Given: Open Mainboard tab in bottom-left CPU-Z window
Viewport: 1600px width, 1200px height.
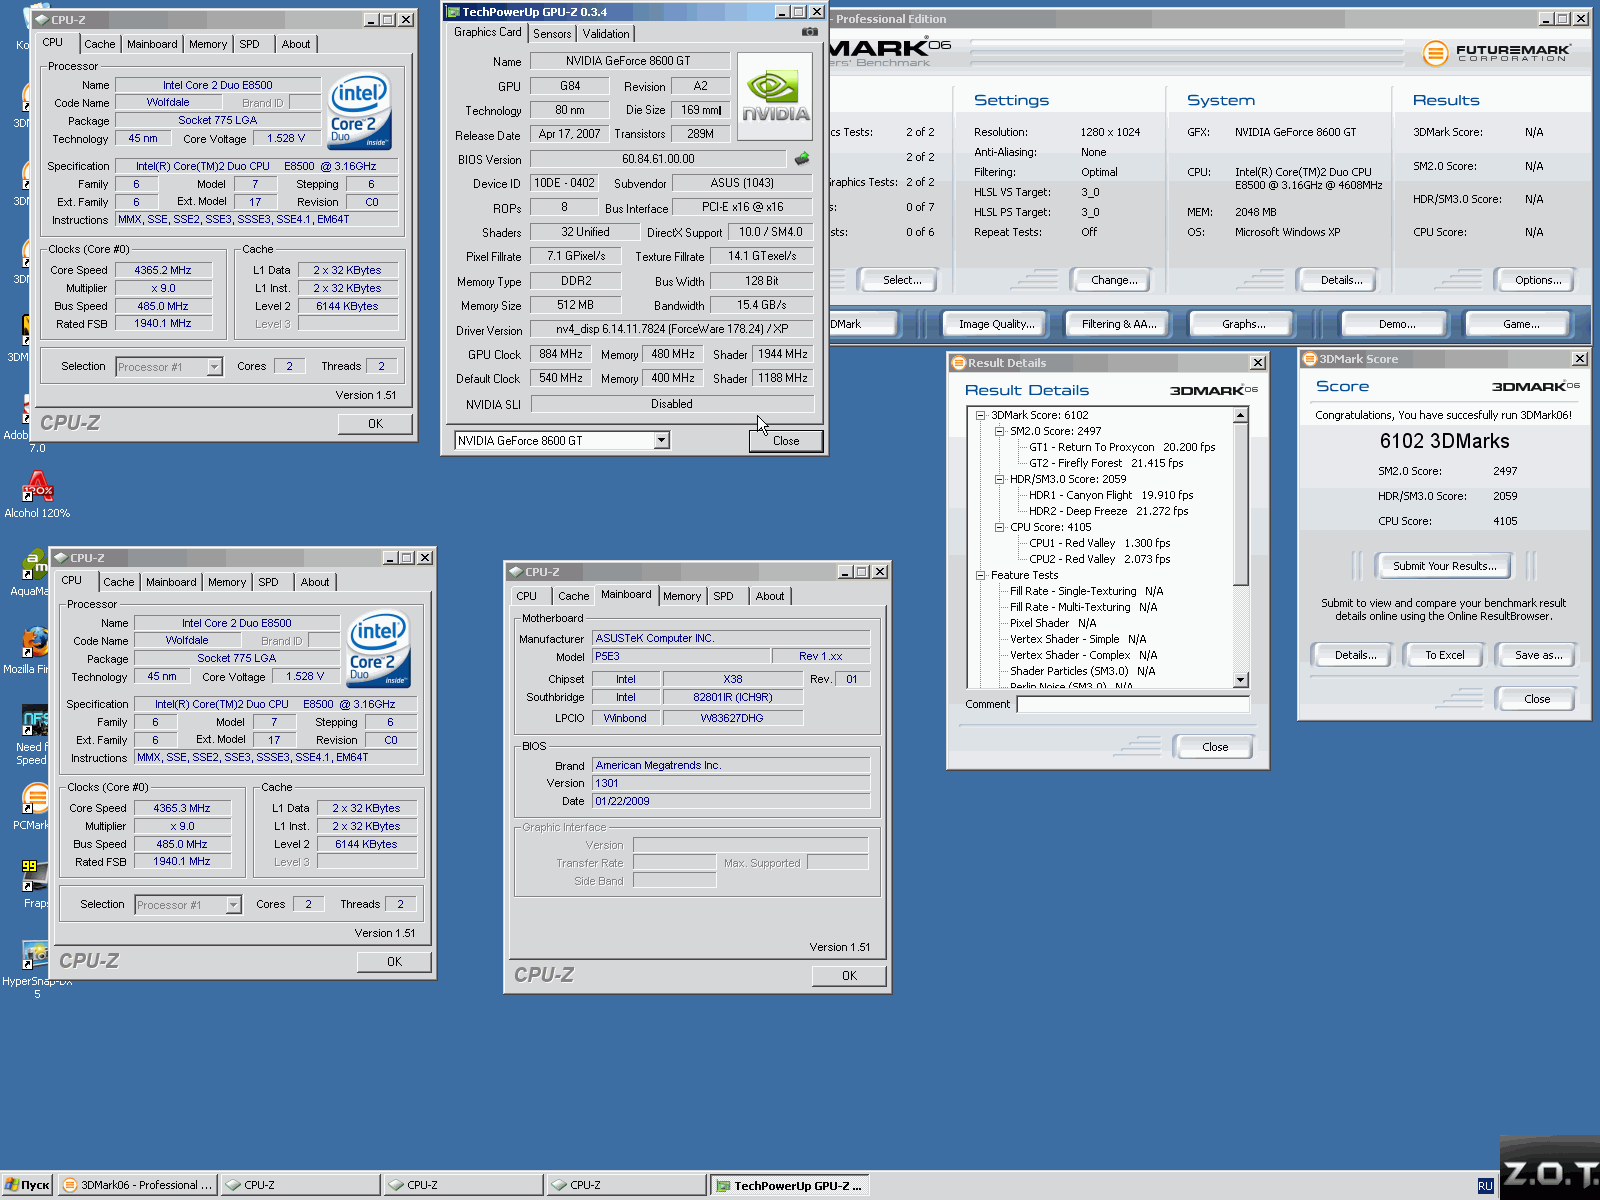Looking at the screenshot, I should click(x=171, y=582).
